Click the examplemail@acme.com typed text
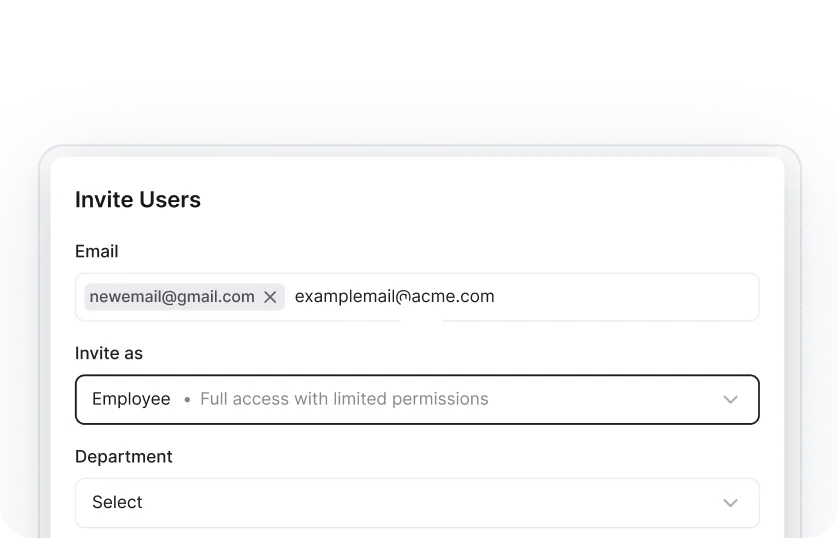Screen dimensions: 838x538 [394, 297]
